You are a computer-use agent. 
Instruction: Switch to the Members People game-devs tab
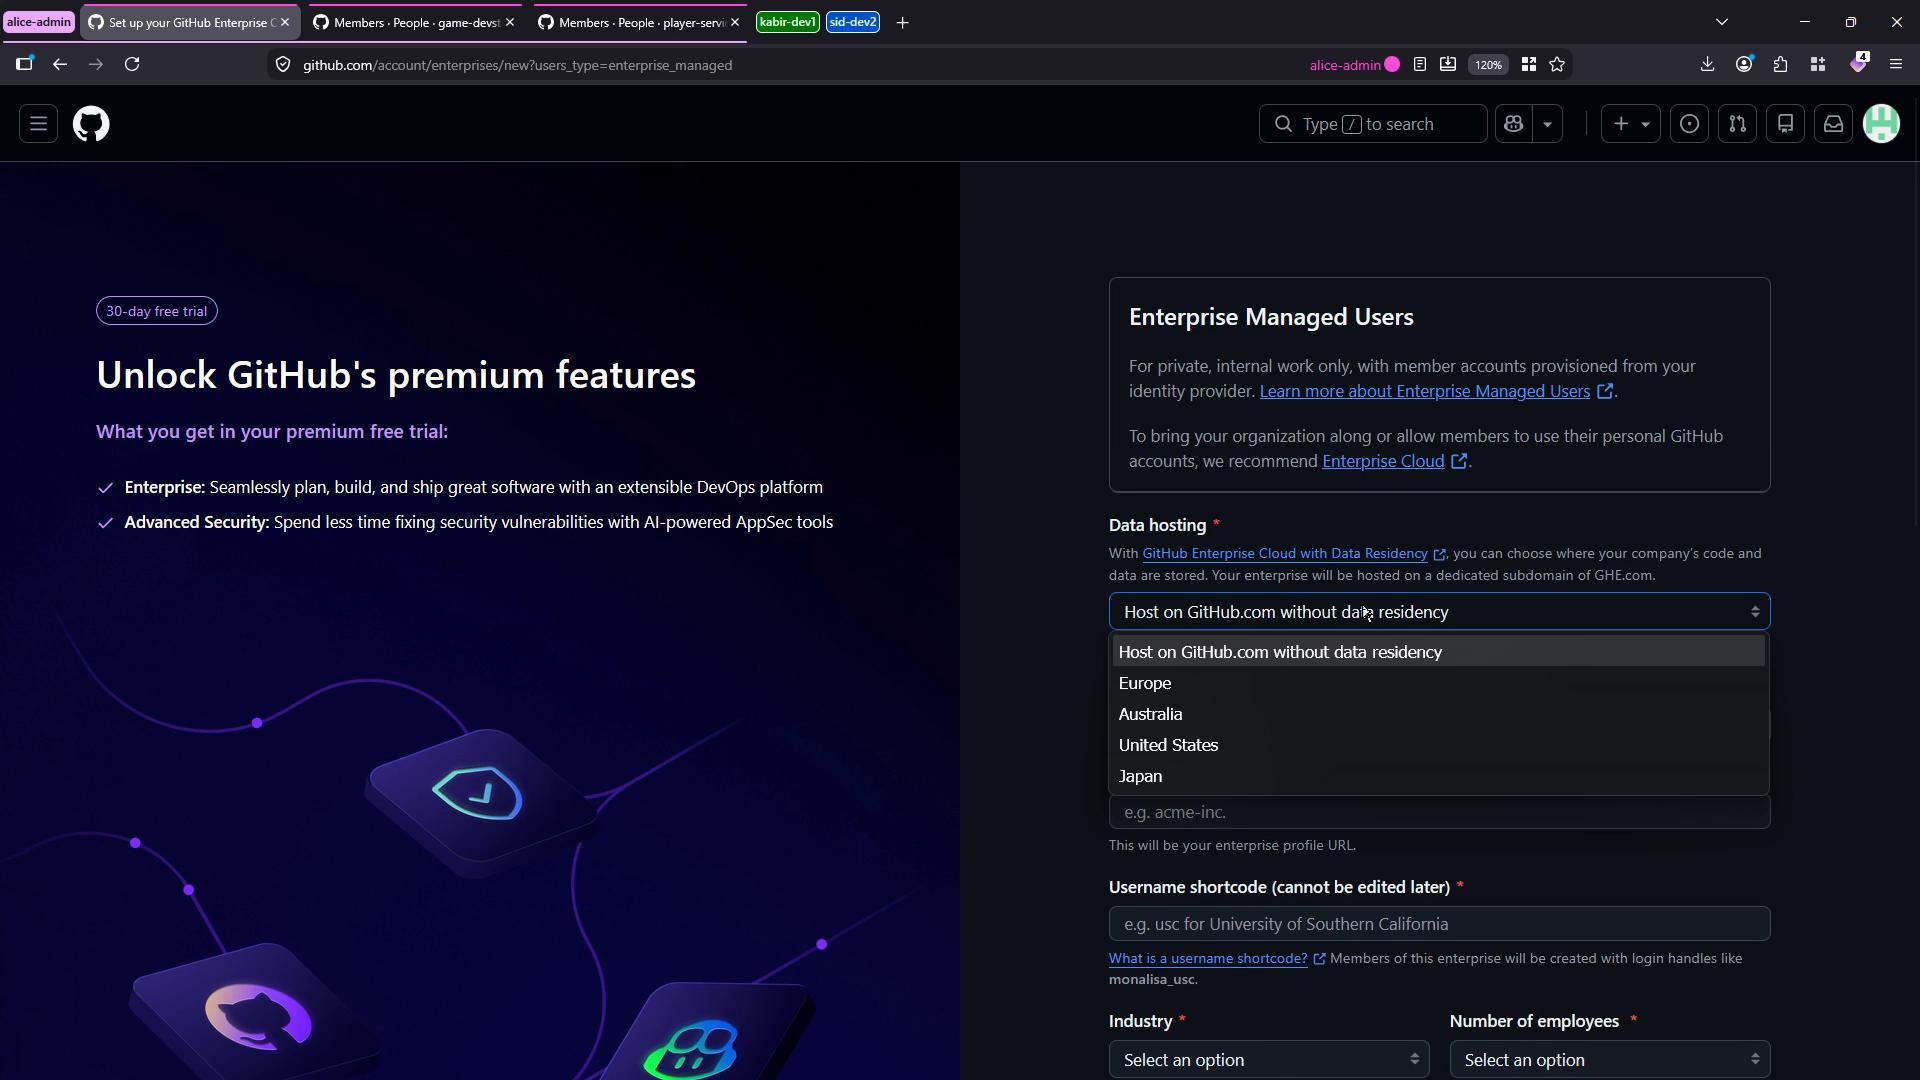click(413, 22)
